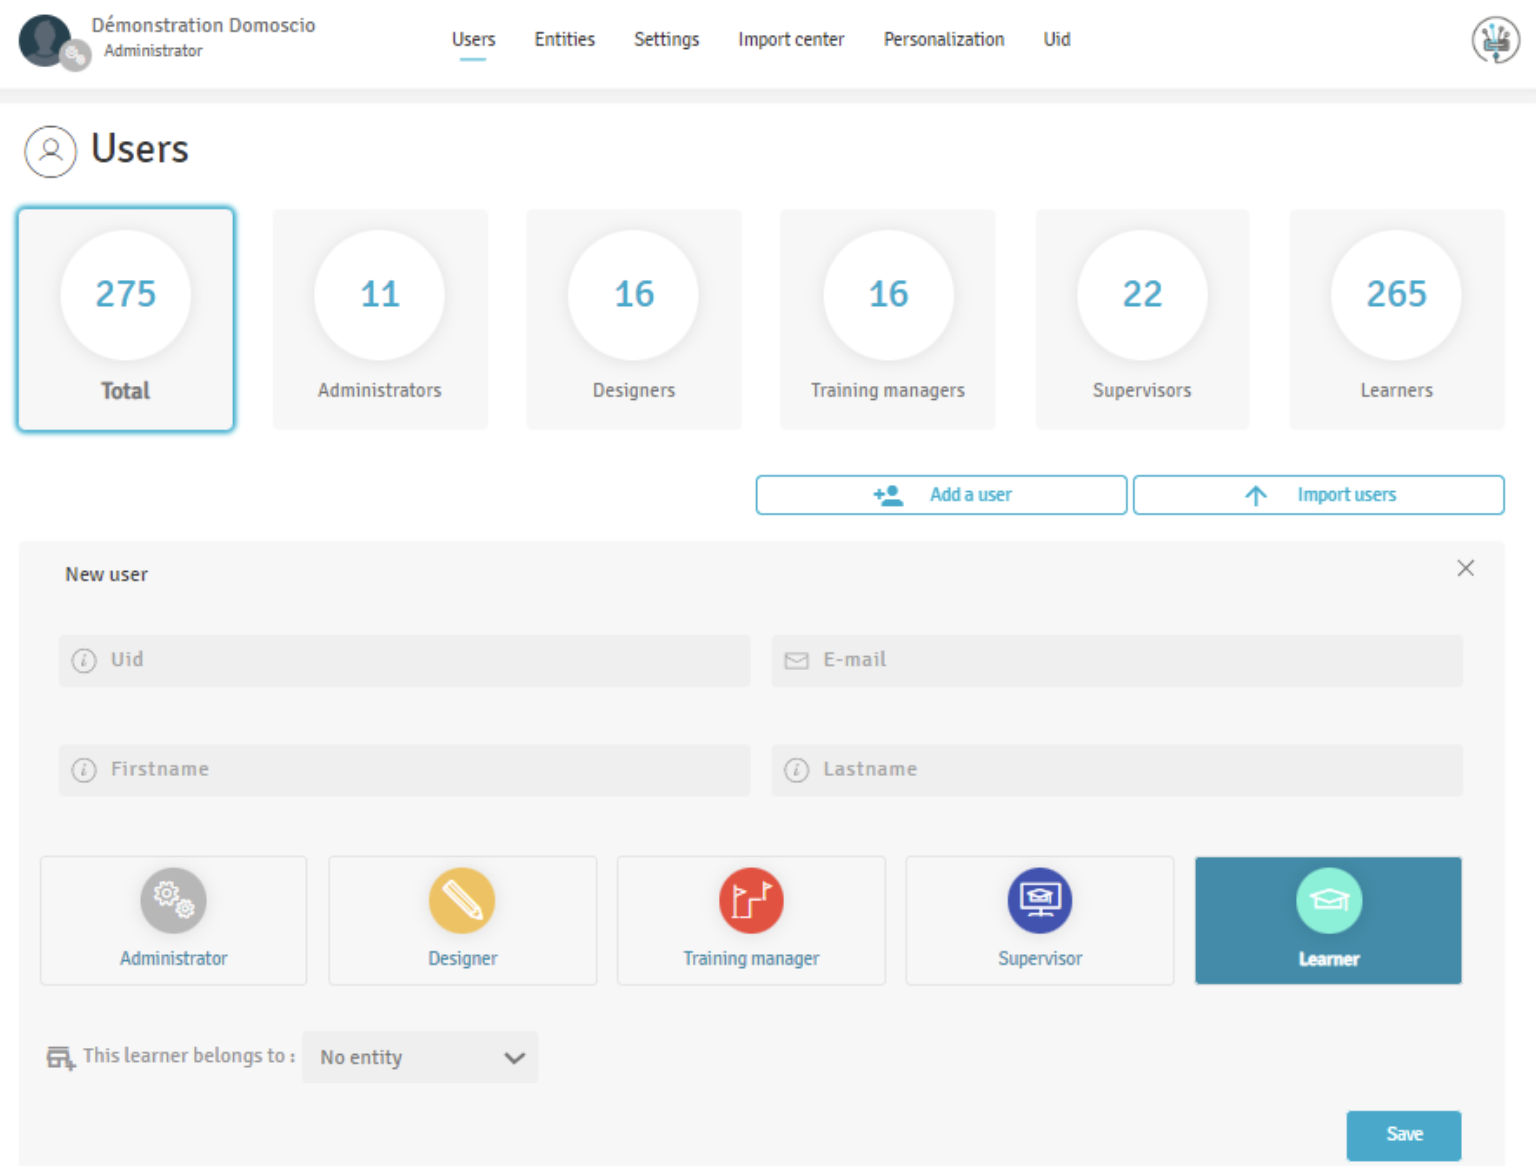The width and height of the screenshot is (1536, 1166).
Task: Click the Domoscio logo icon at top right
Action: (x=1495, y=40)
